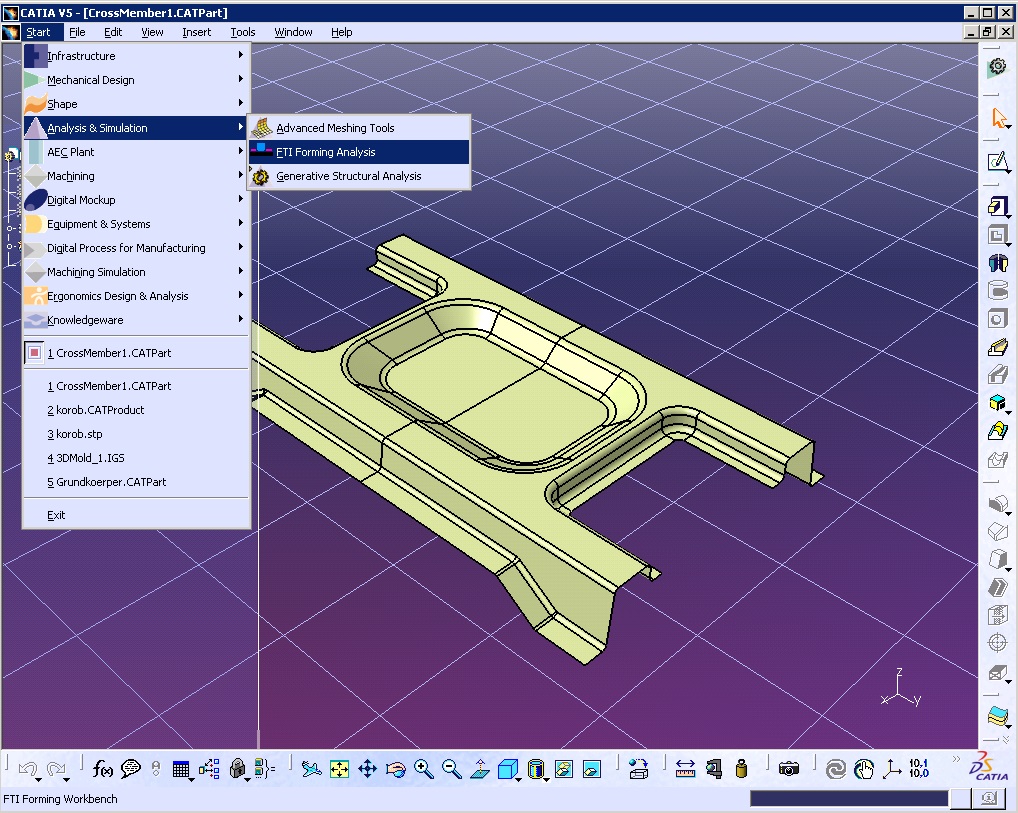Open the Design Table icon
Screen dimensions: 1018x813
(181, 769)
